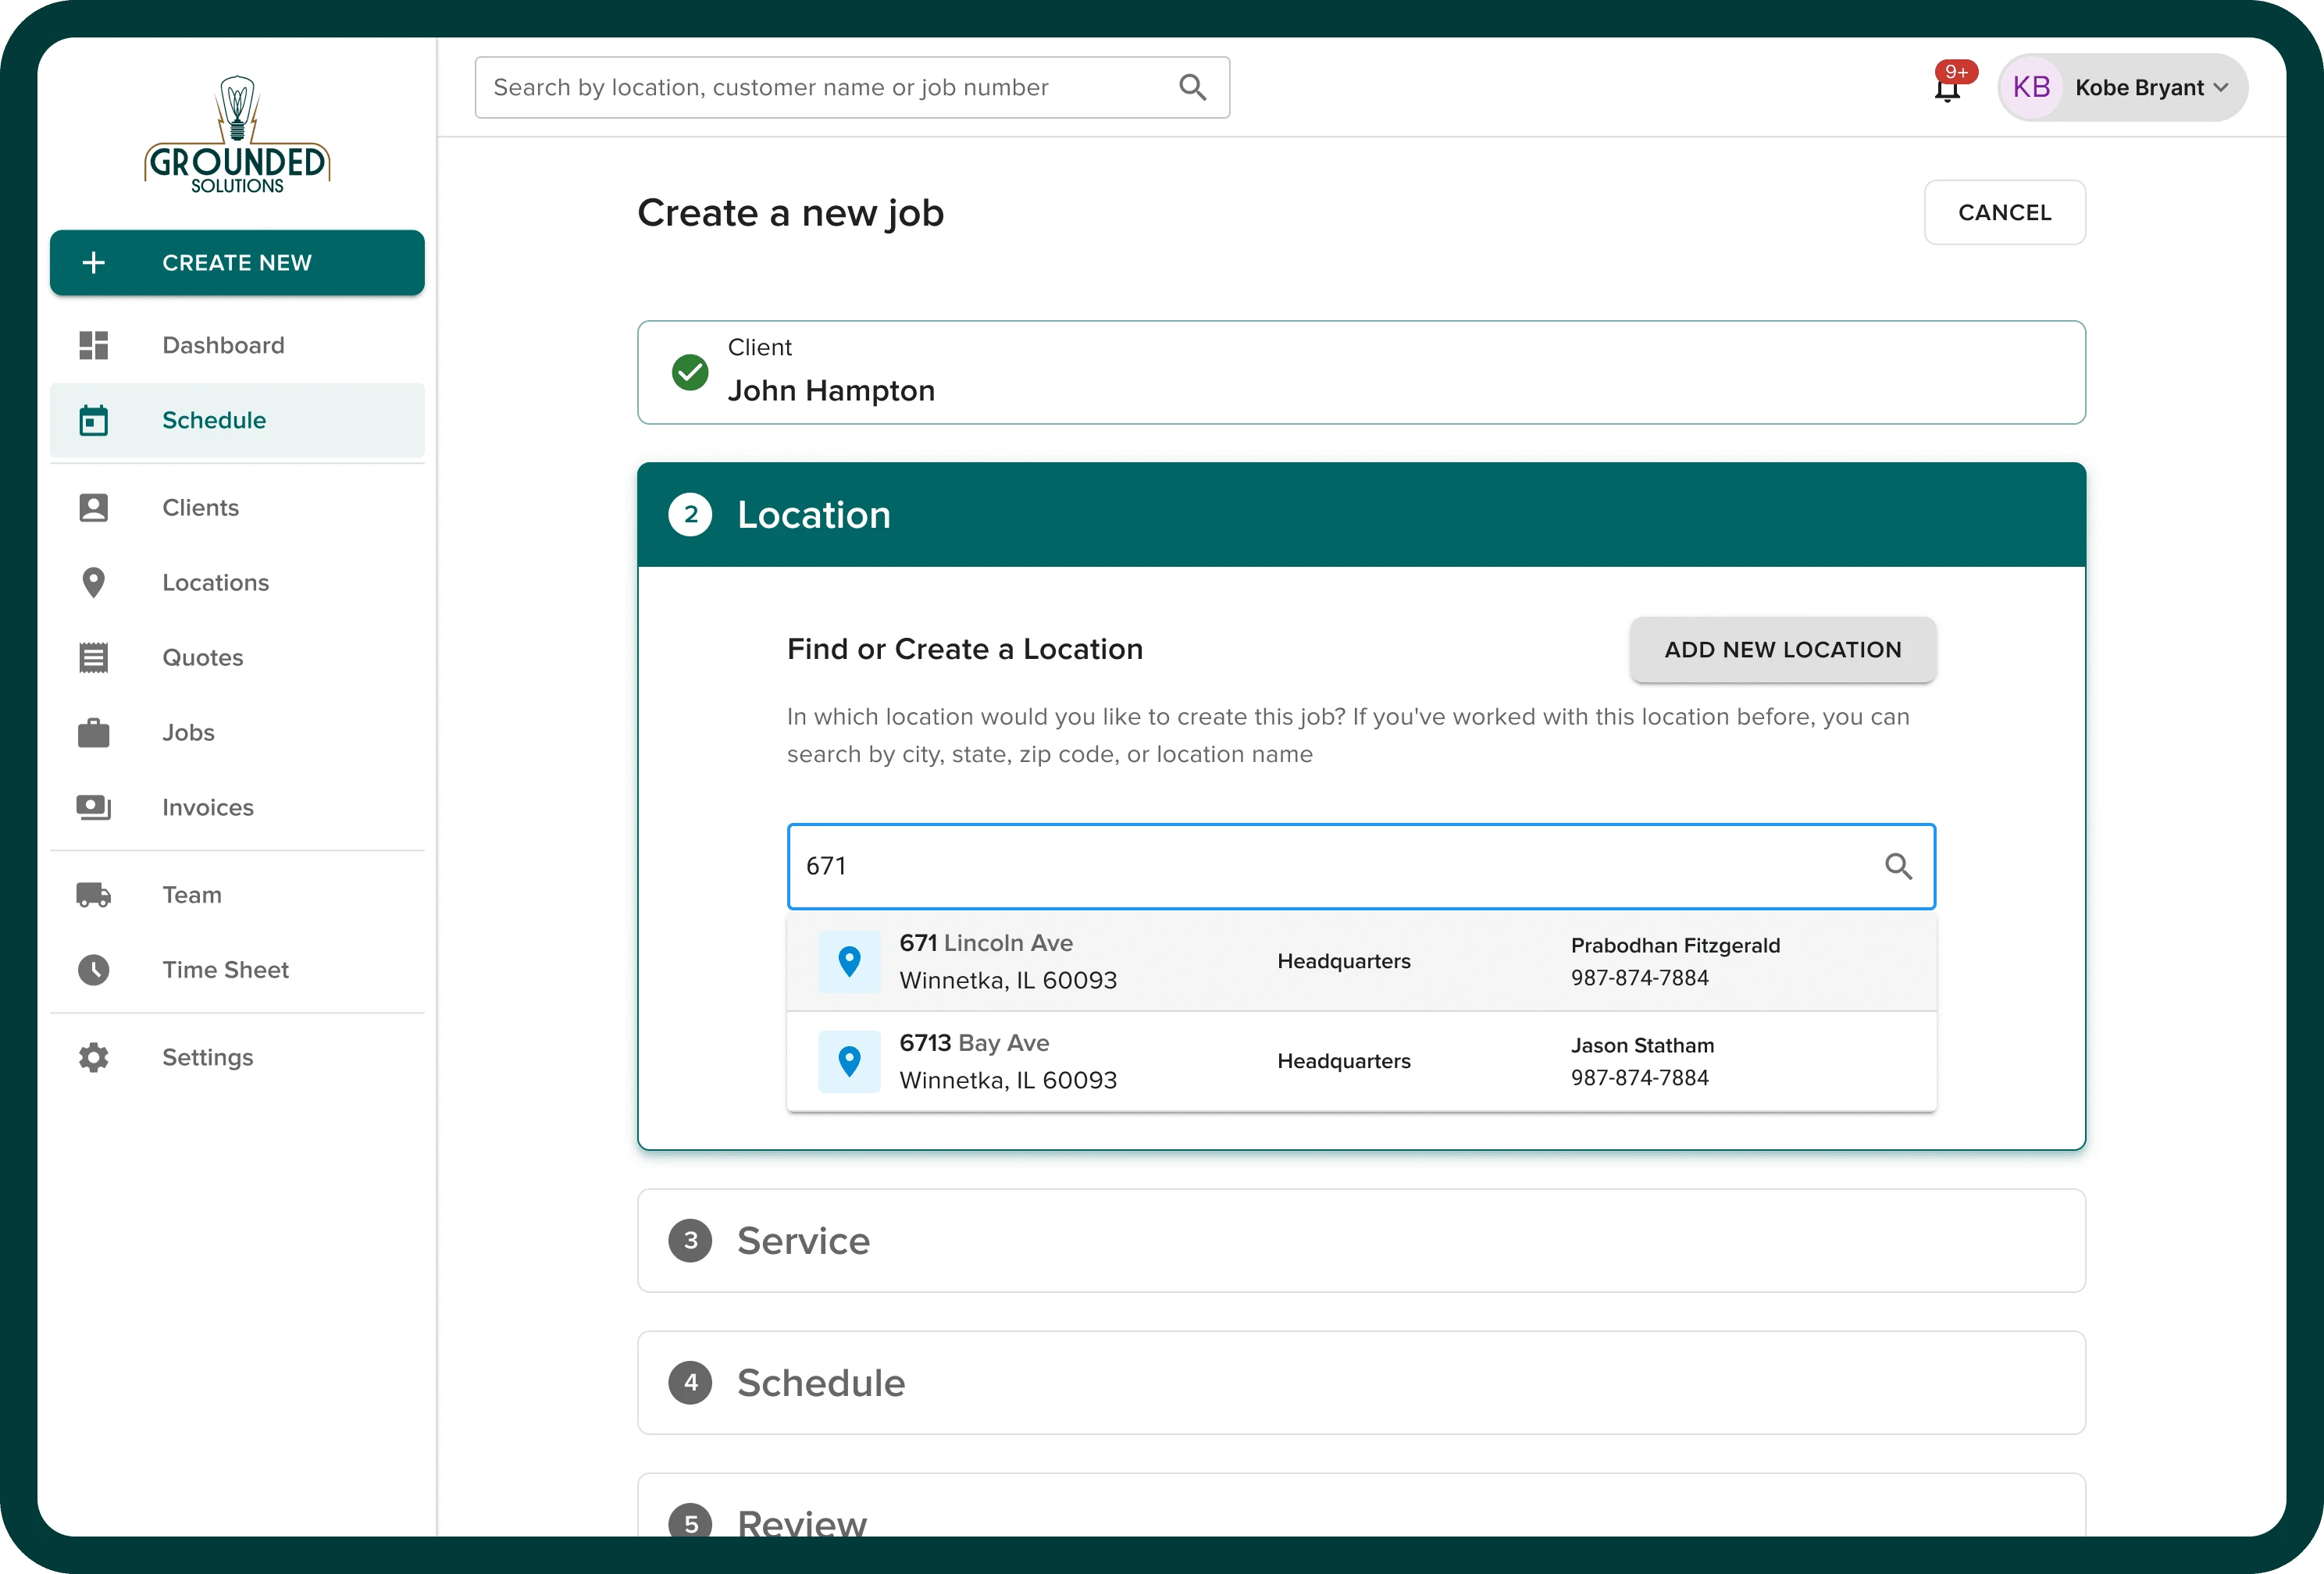The width and height of the screenshot is (2324, 1574).
Task: Click the Create a new job title
Action: point(791,213)
